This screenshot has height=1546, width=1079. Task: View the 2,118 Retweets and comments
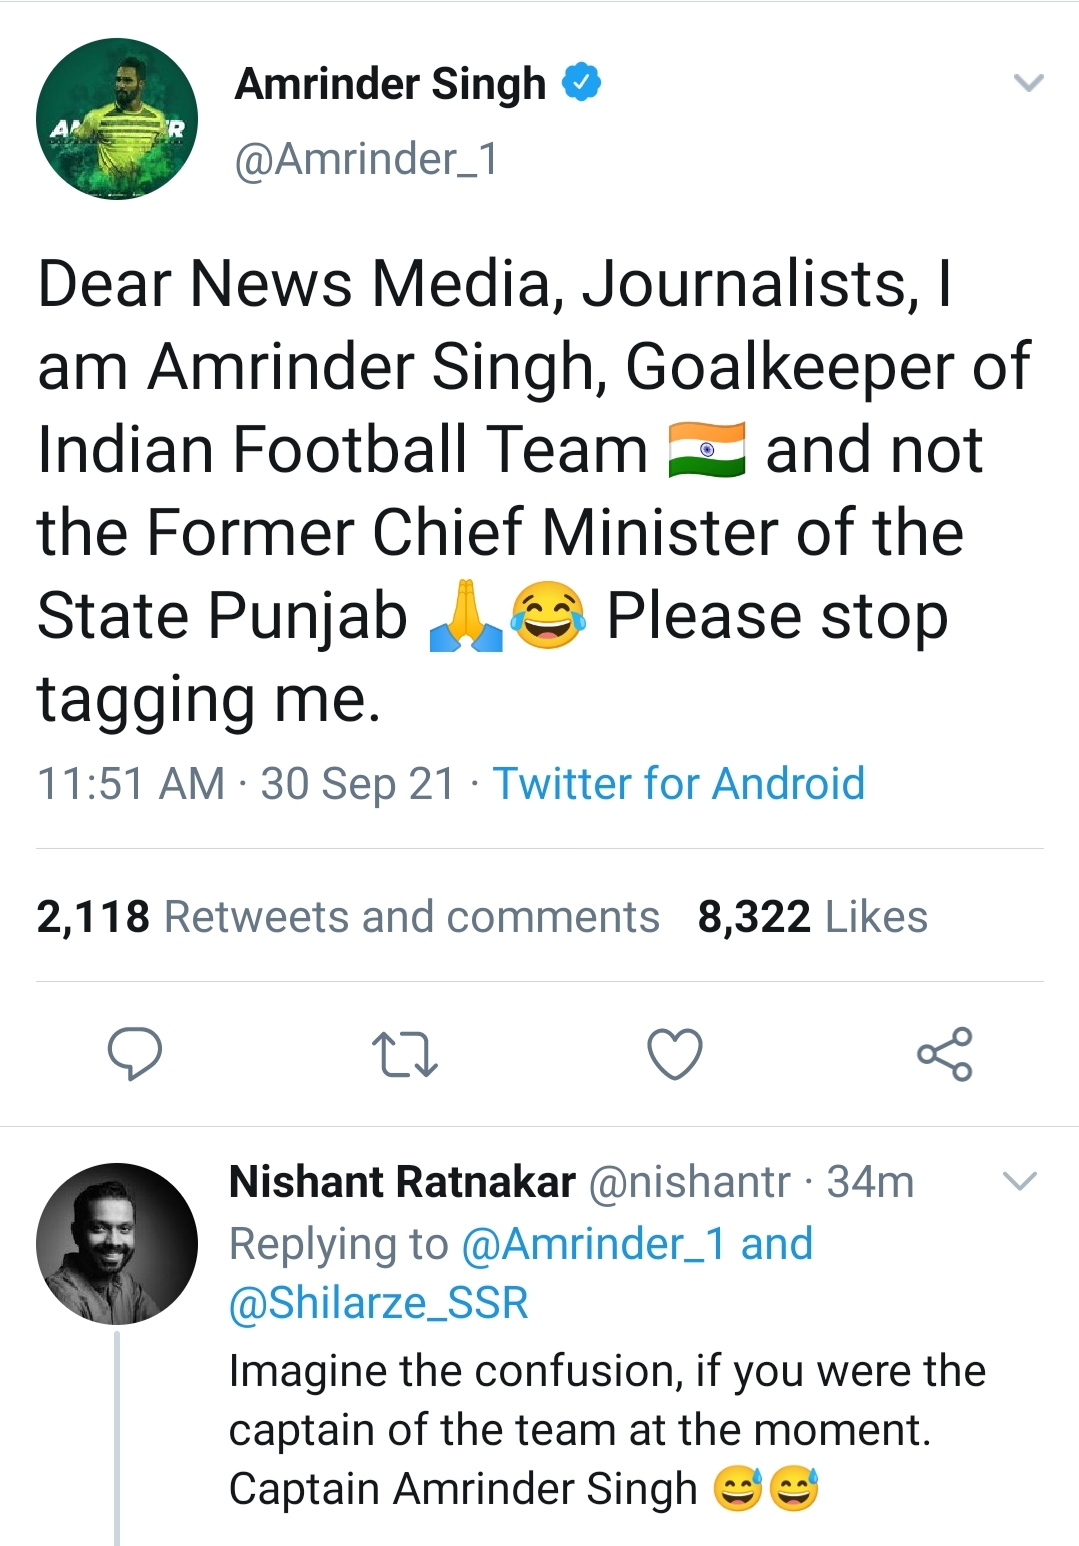click(348, 916)
